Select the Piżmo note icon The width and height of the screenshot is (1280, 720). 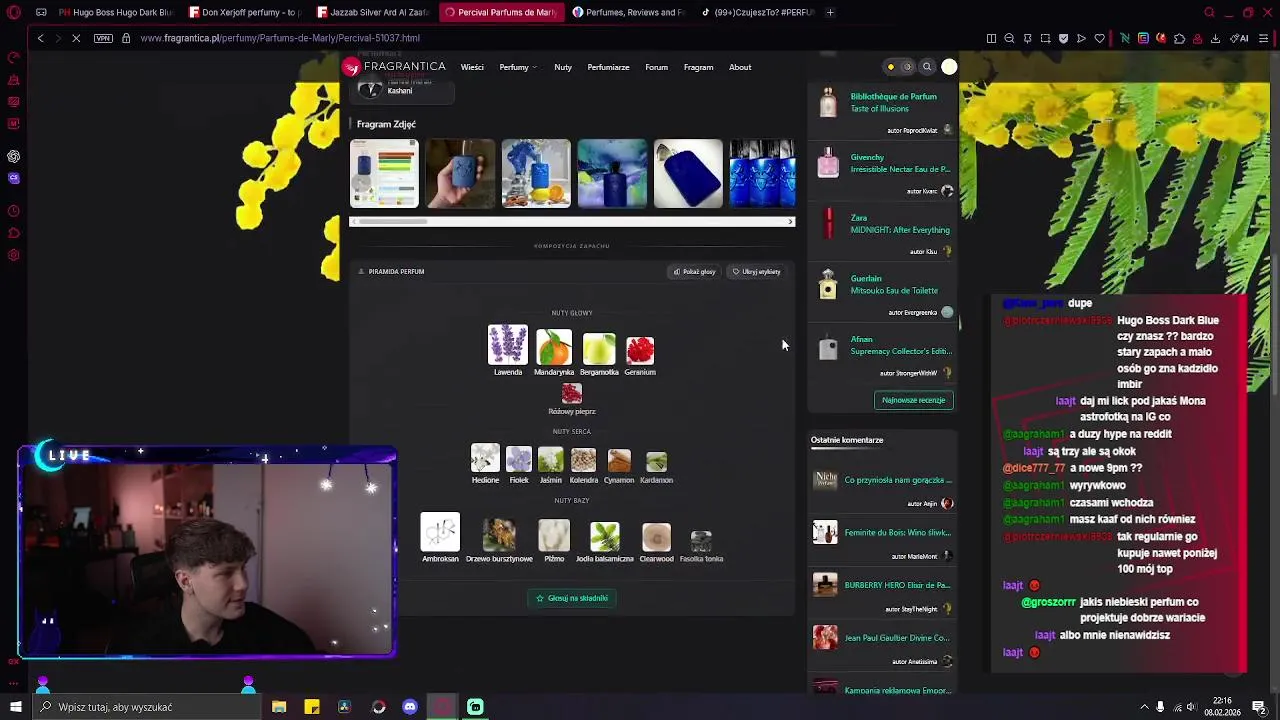(x=554, y=535)
